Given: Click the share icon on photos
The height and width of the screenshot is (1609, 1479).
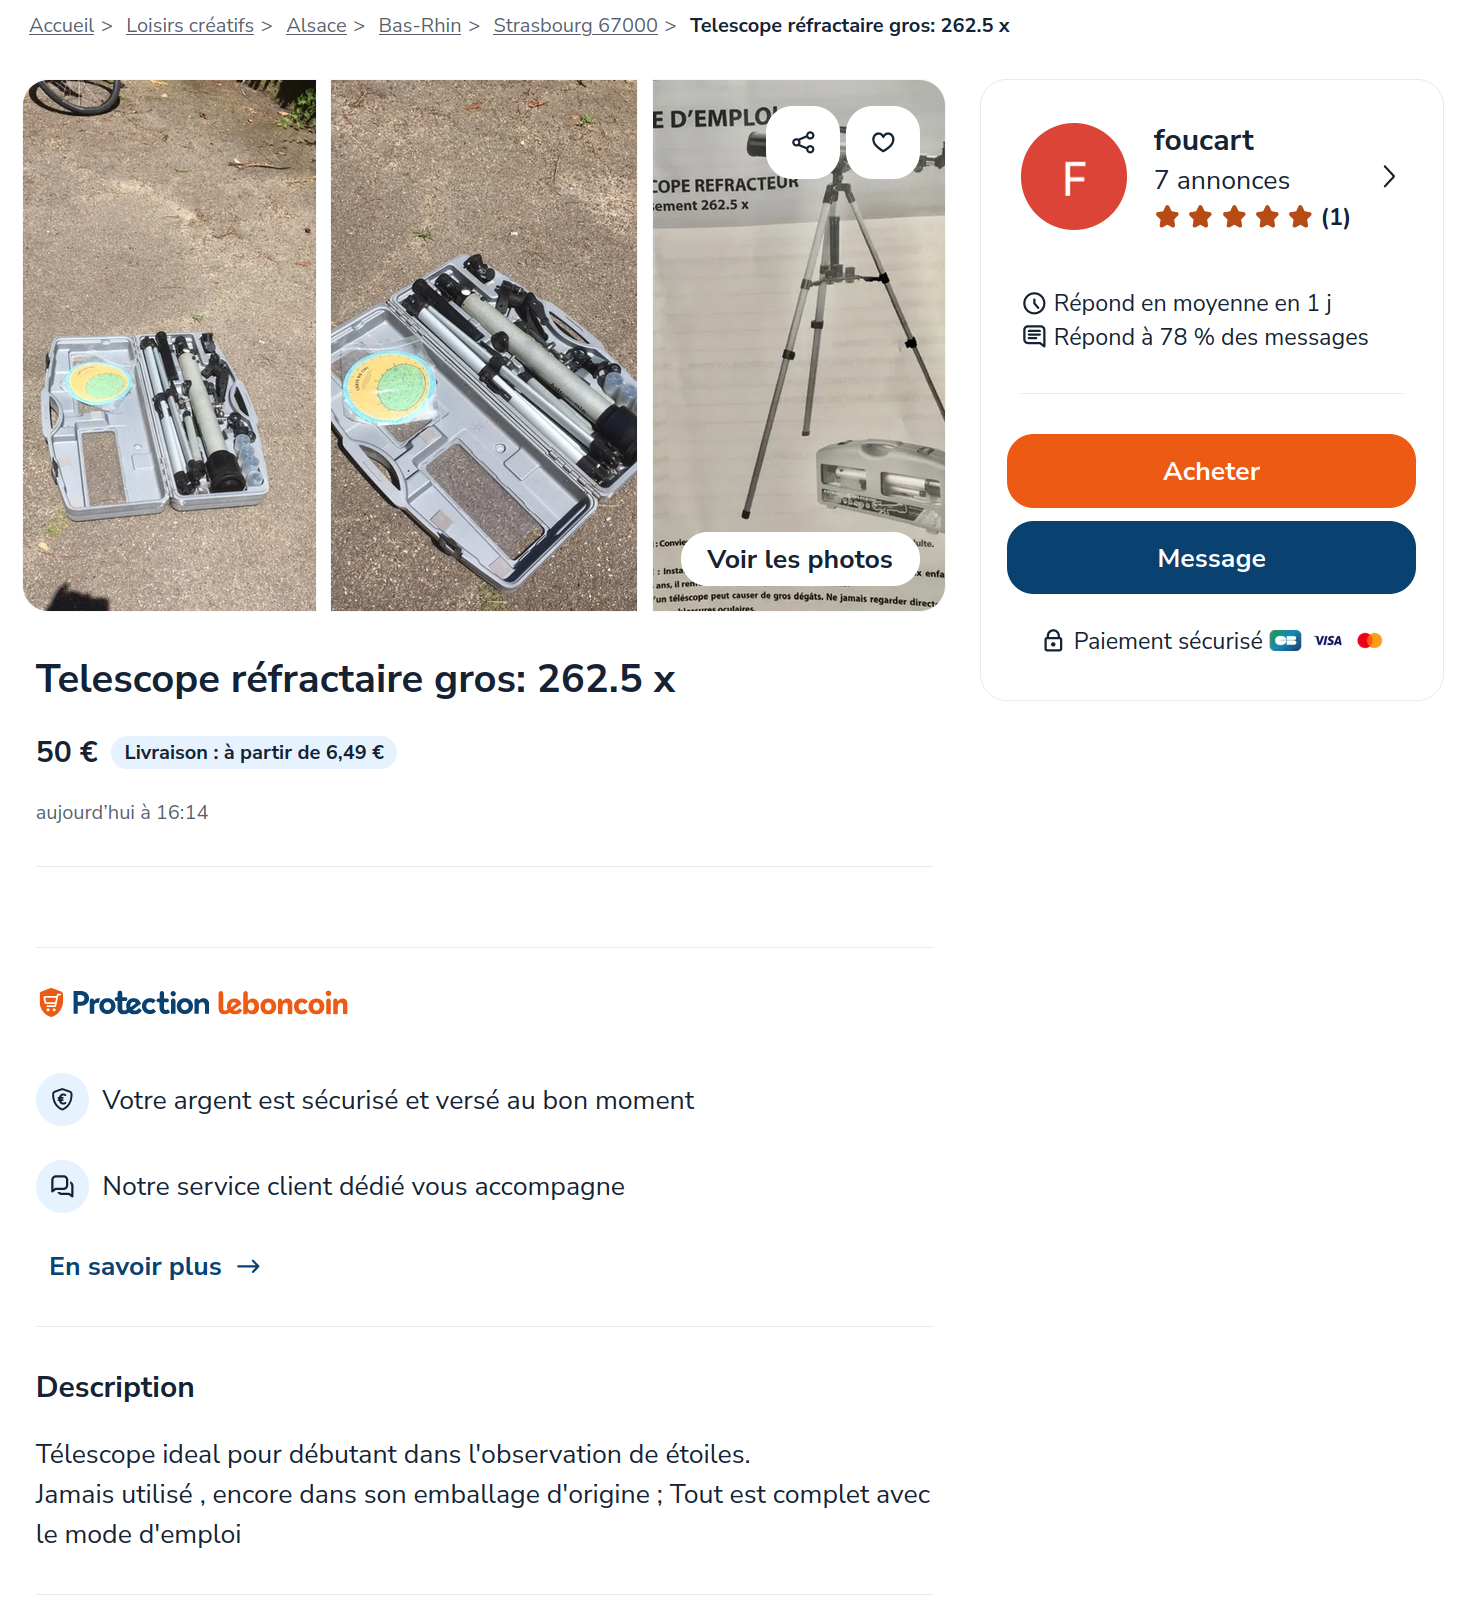Looking at the screenshot, I should point(803,142).
